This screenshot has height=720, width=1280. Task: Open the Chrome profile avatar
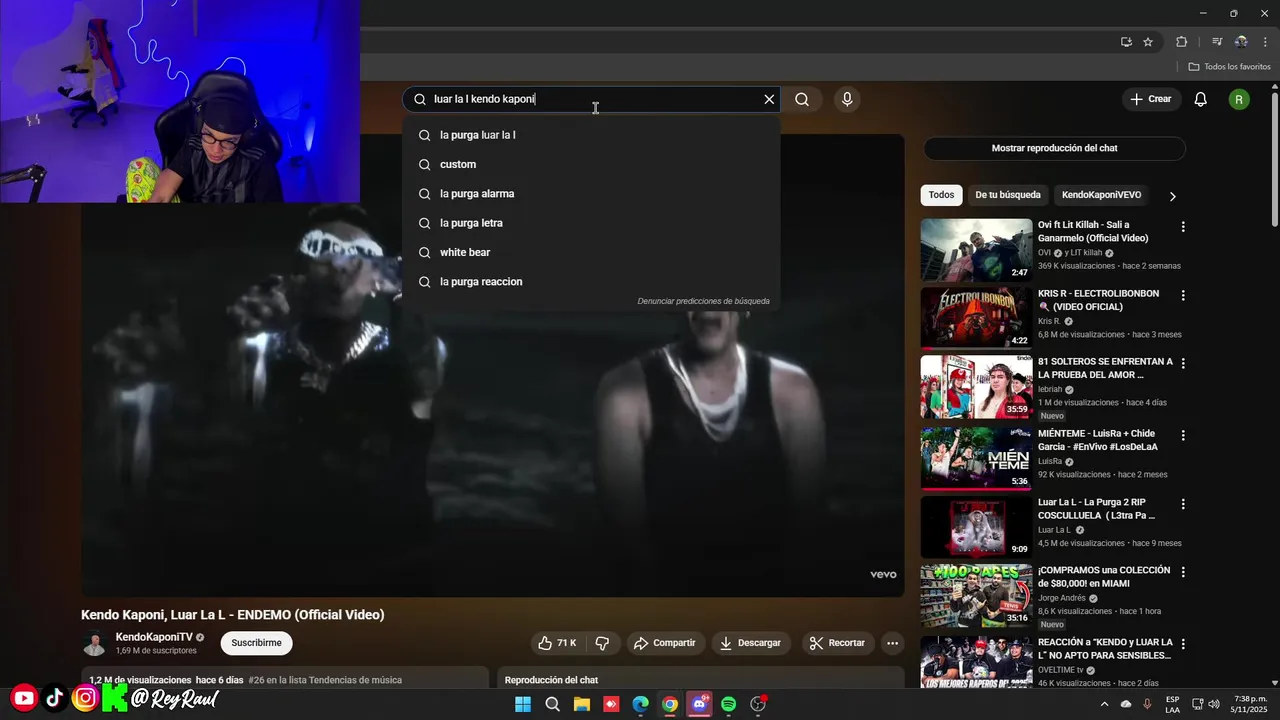tap(1241, 42)
